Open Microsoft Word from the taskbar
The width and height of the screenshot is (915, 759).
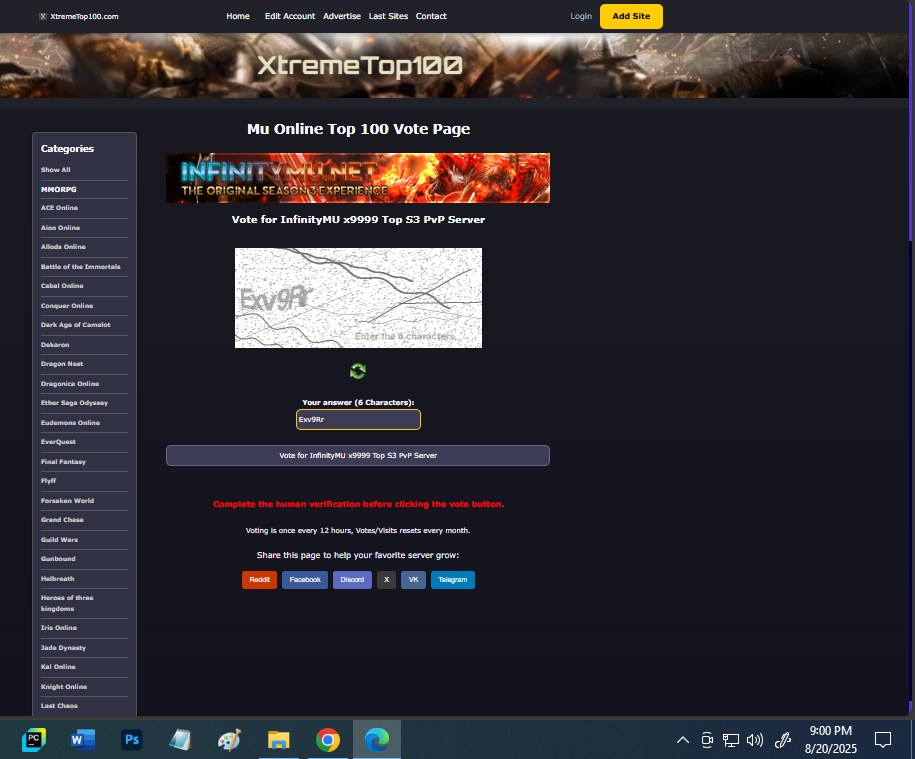(83, 740)
